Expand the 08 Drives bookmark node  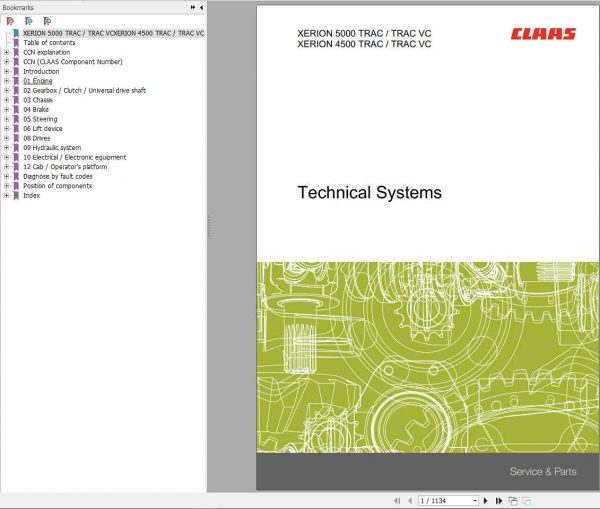click(7, 138)
